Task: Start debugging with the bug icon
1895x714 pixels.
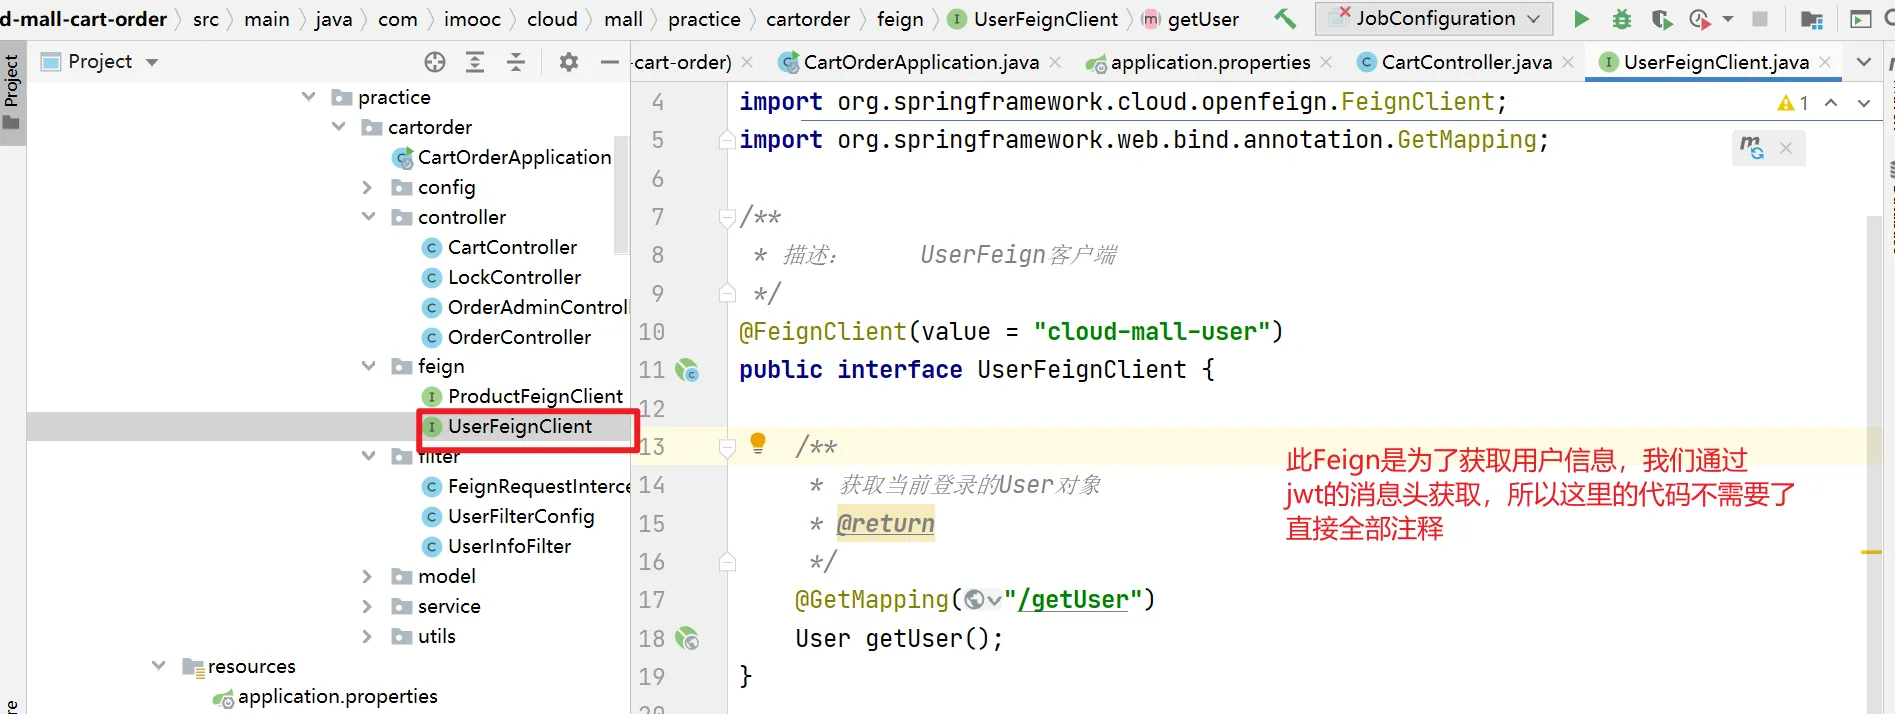Action: coord(1622,19)
